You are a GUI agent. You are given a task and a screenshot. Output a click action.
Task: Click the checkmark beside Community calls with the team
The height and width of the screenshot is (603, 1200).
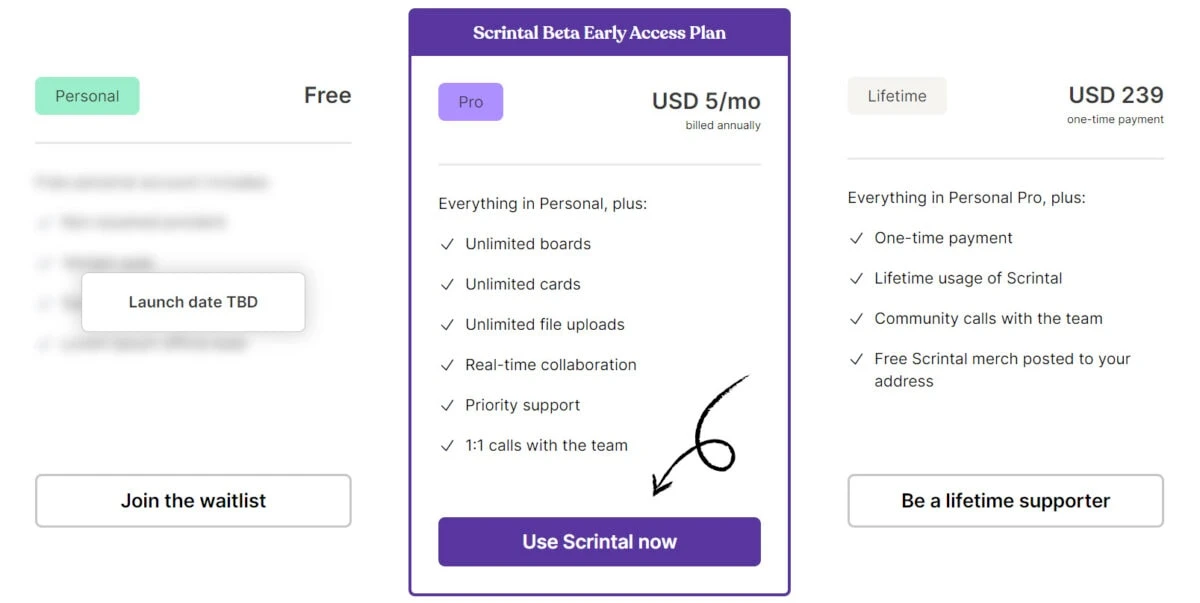(856, 319)
